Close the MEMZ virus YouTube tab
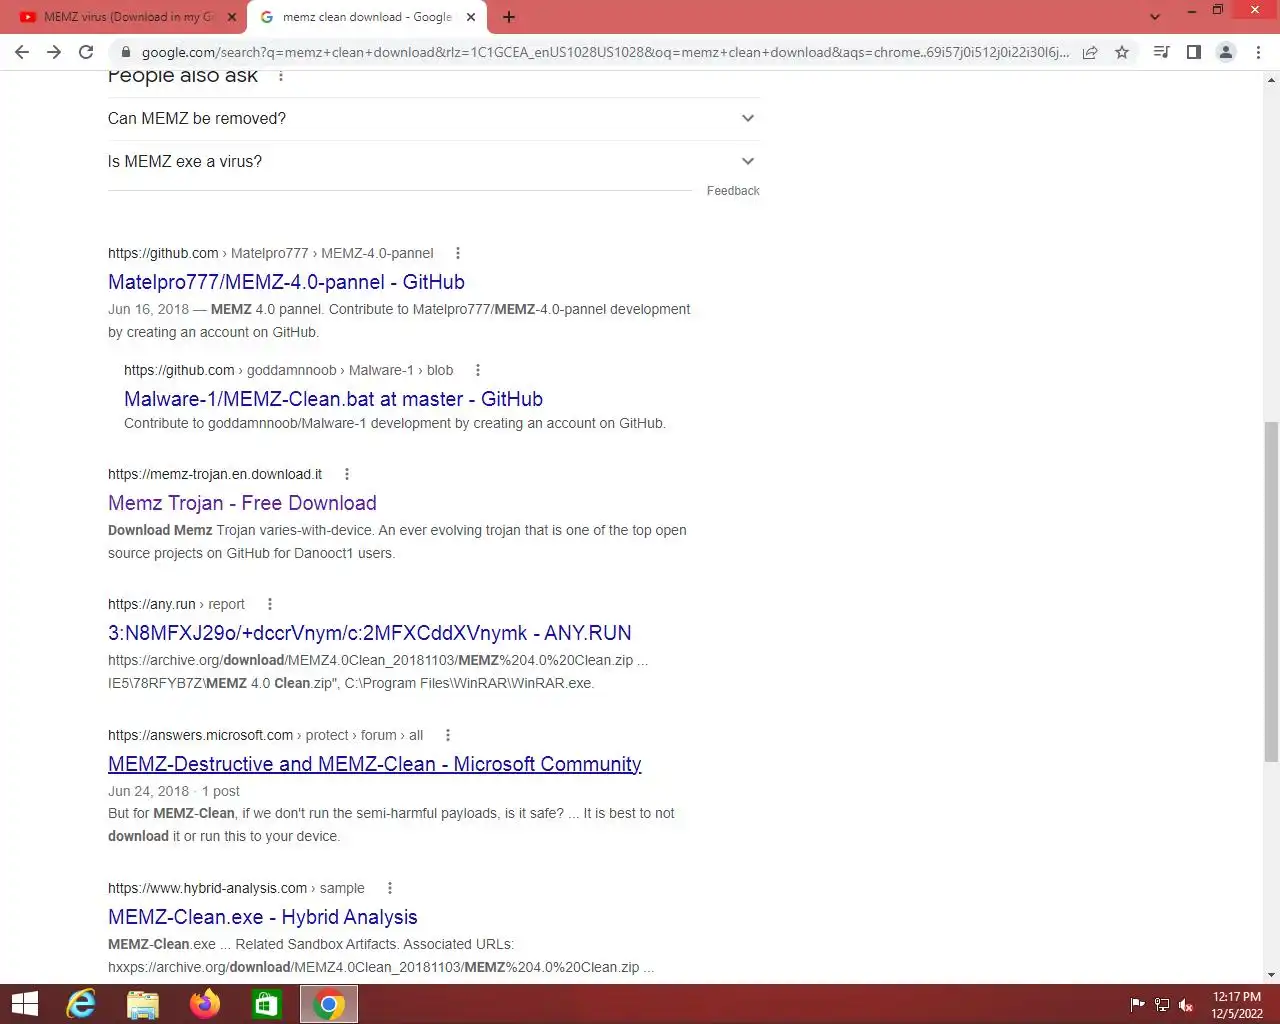Screen dimensions: 1280x1024 pos(232,17)
